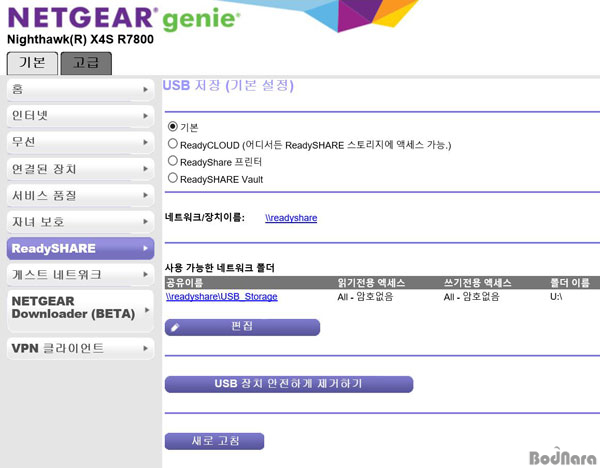Click USB 장치 안전하게 제거하기 button
Viewport: 600px width, 468px height.
tap(289, 384)
